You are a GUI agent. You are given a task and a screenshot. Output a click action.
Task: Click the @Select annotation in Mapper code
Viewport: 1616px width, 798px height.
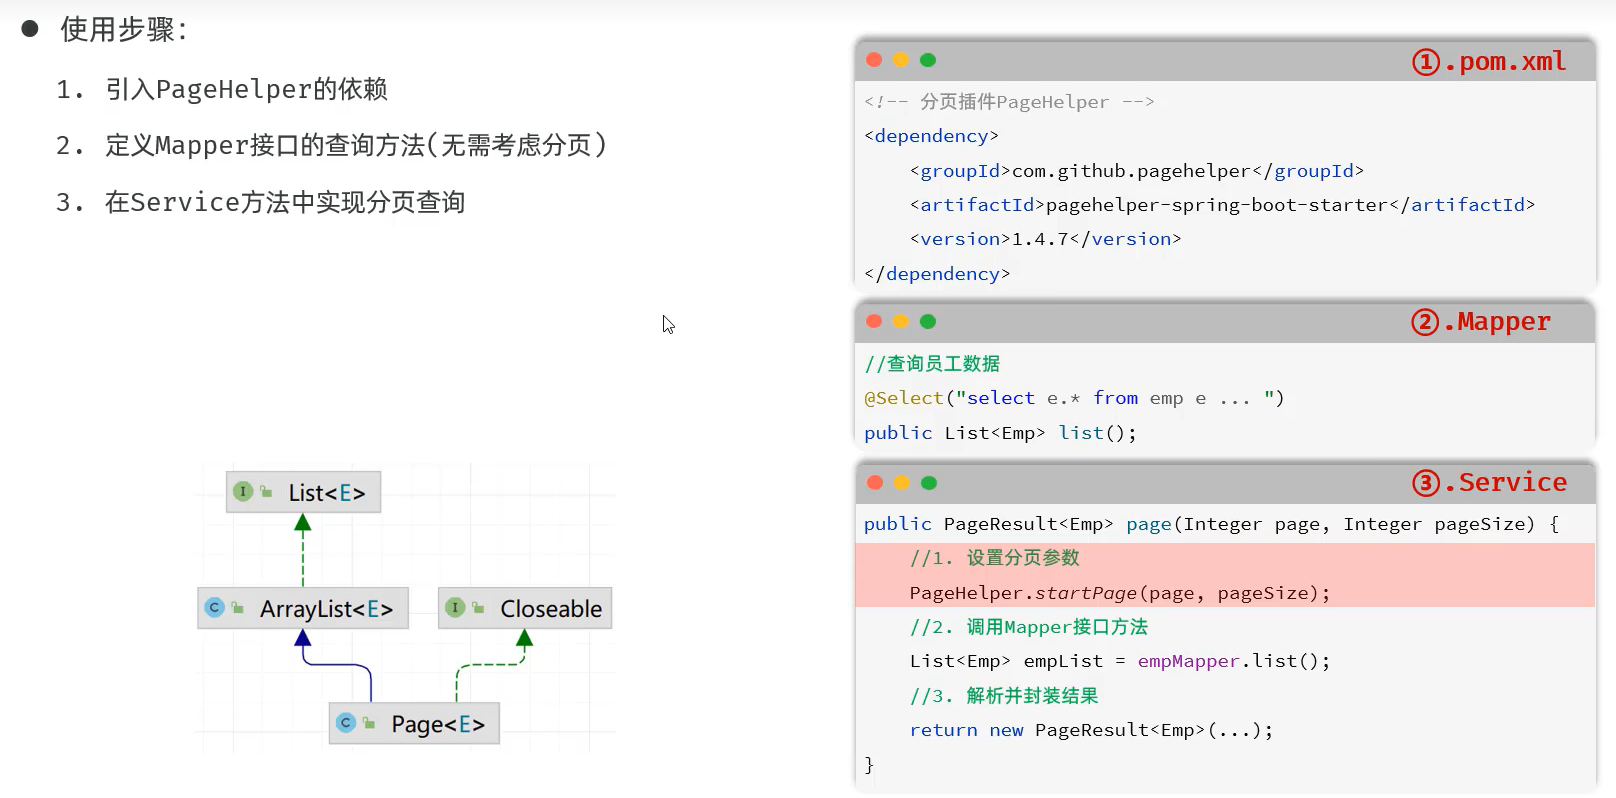[x=904, y=398]
